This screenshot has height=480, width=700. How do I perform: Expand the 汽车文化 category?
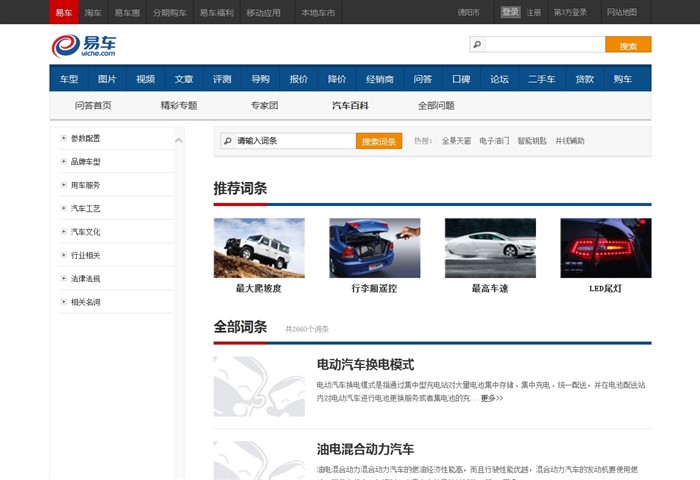pos(63,232)
